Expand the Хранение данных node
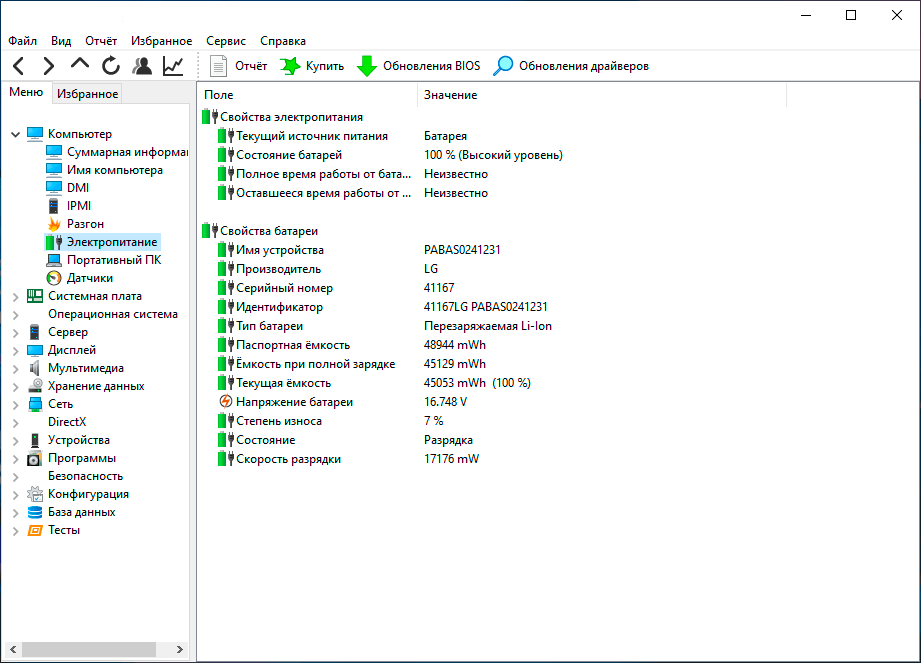 [x=15, y=386]
